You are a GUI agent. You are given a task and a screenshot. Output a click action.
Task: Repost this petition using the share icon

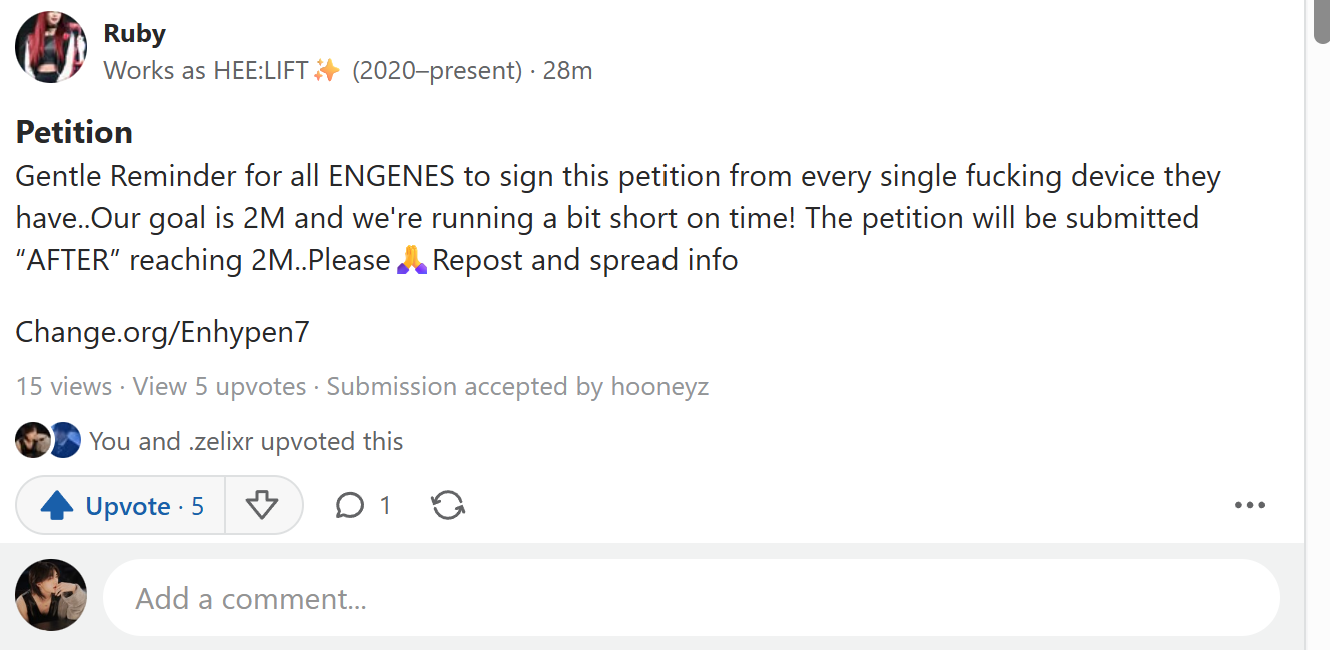point(448,506)
